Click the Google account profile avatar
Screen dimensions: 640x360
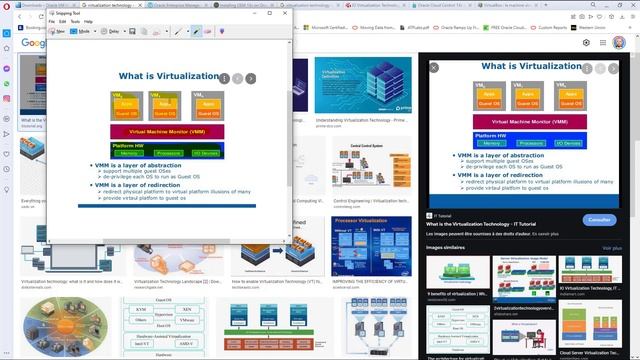click(619, 43)
